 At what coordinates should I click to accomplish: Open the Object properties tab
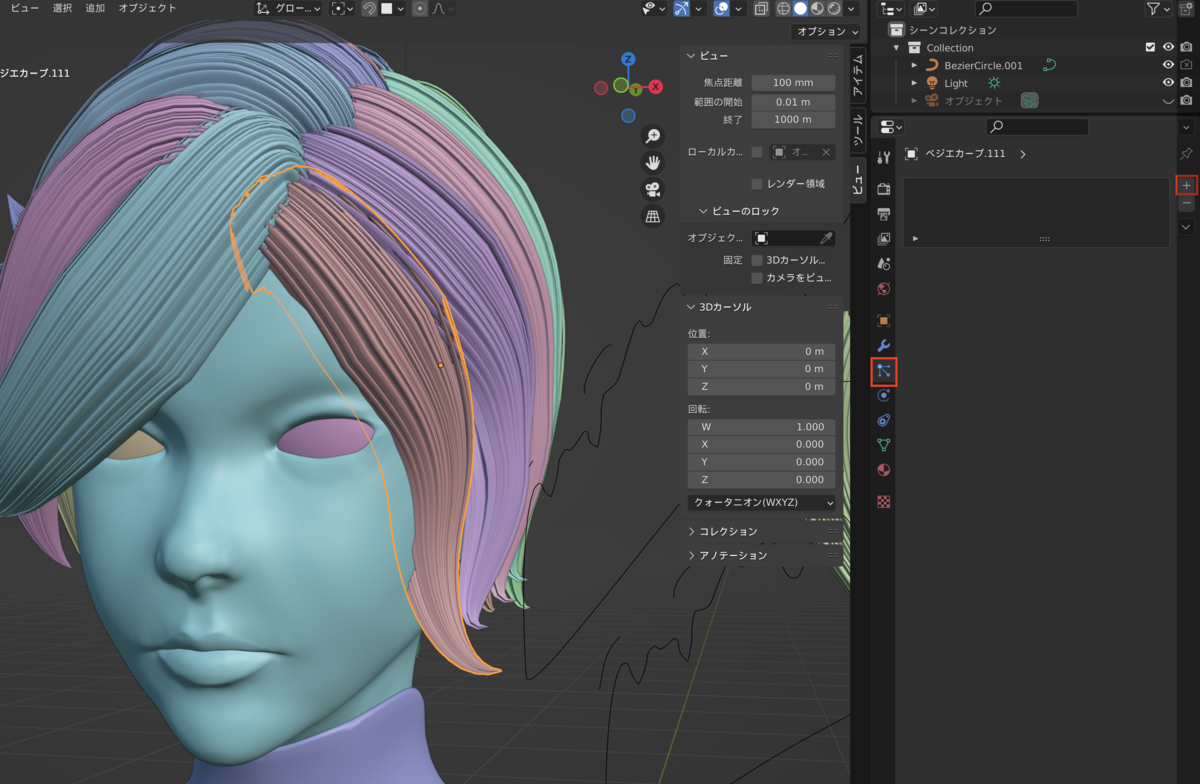[883, 321]
